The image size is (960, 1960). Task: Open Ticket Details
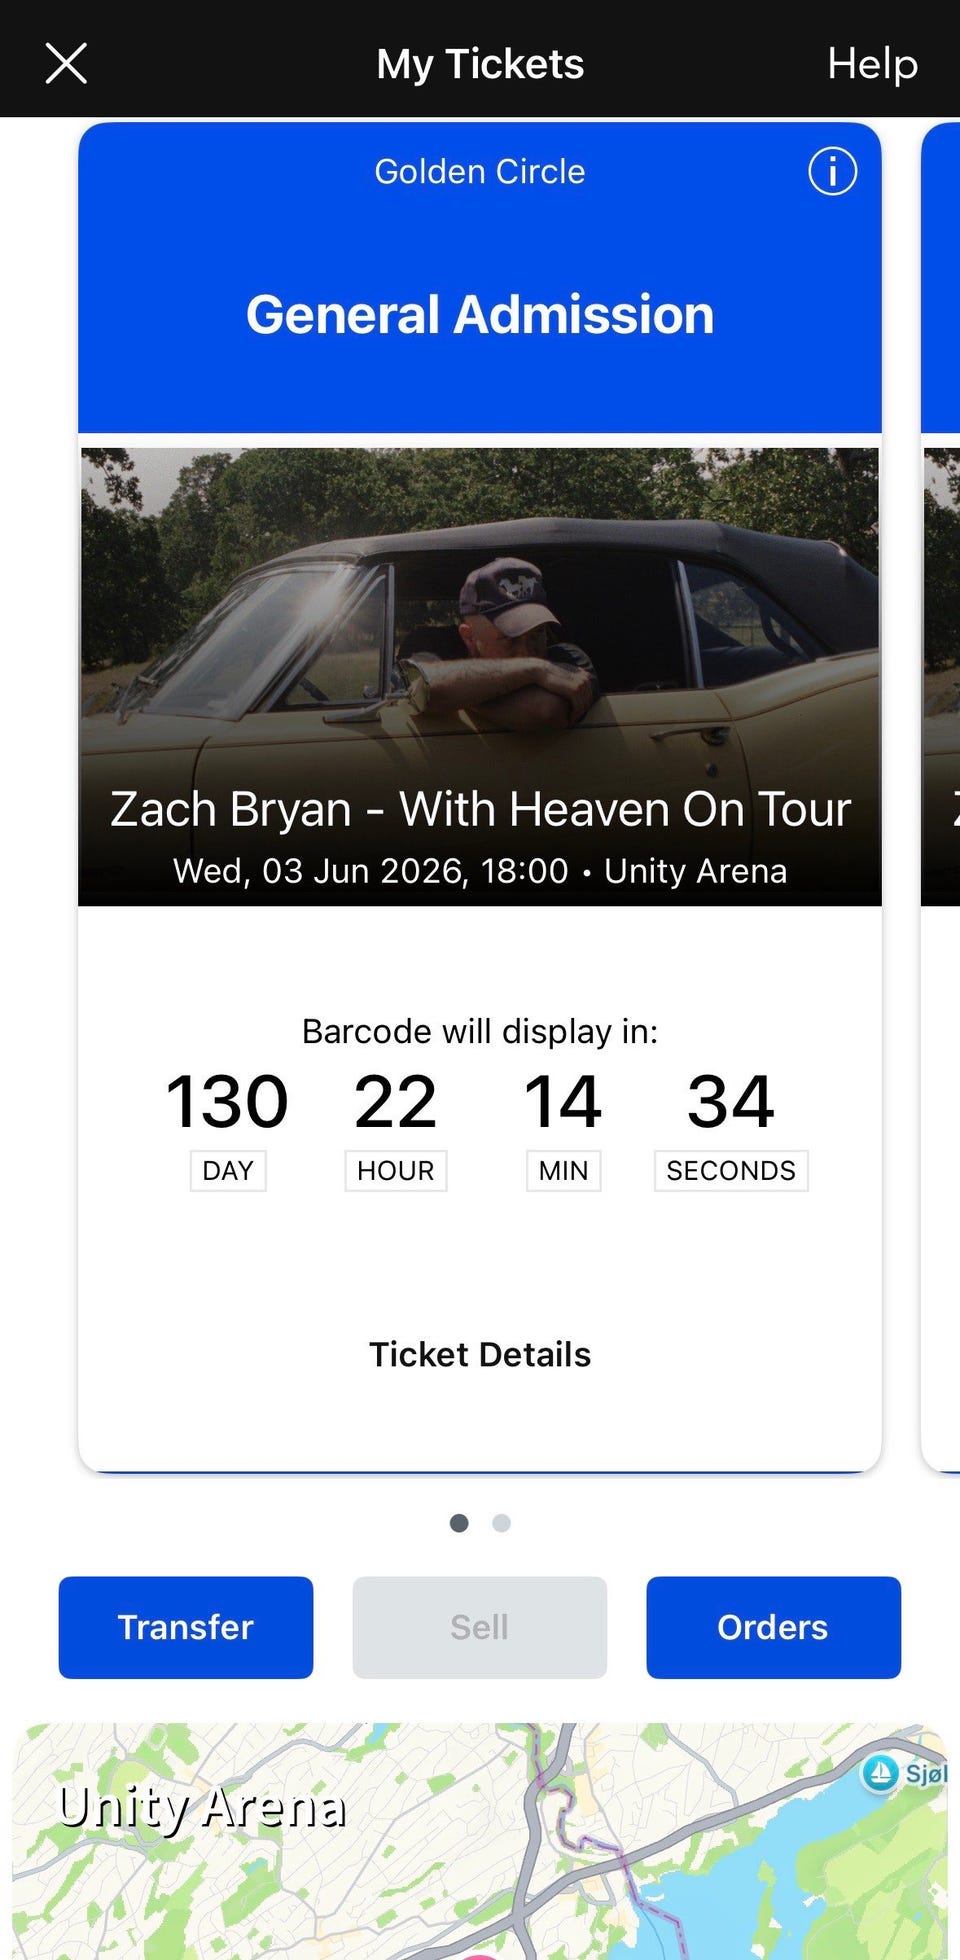pos(480,1354)
